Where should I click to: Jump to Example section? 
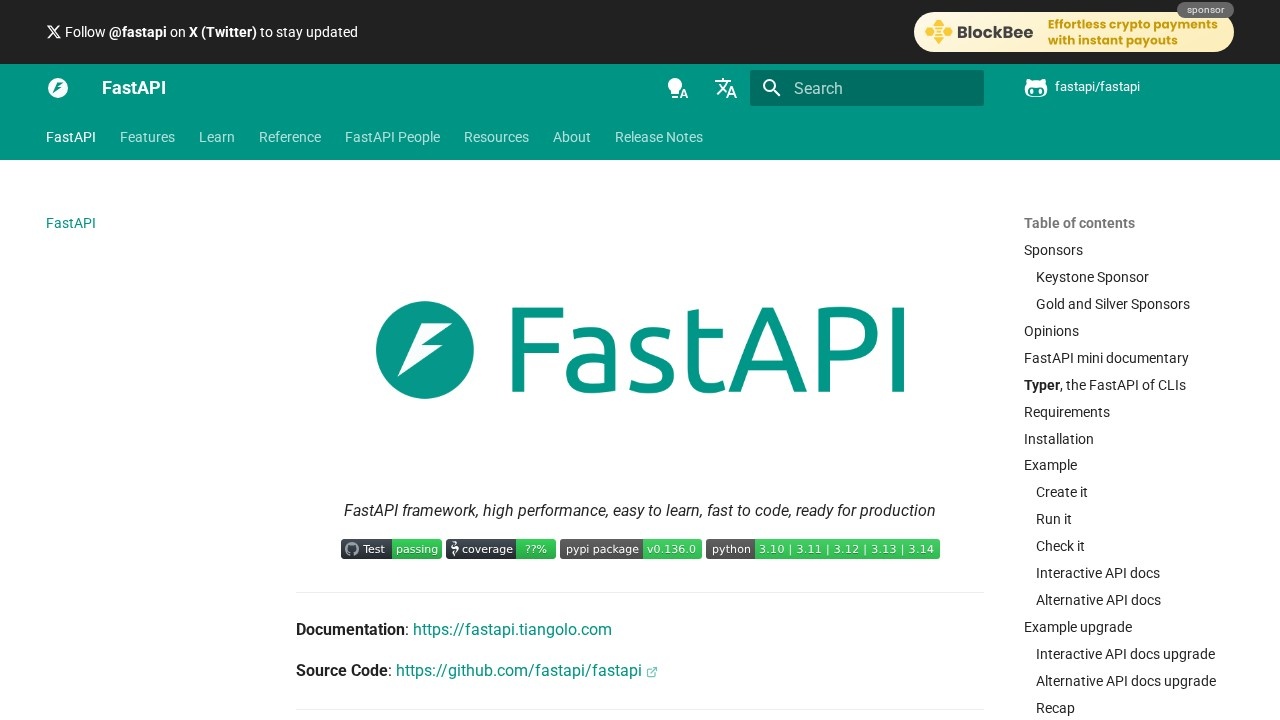tap(1050, 465)
